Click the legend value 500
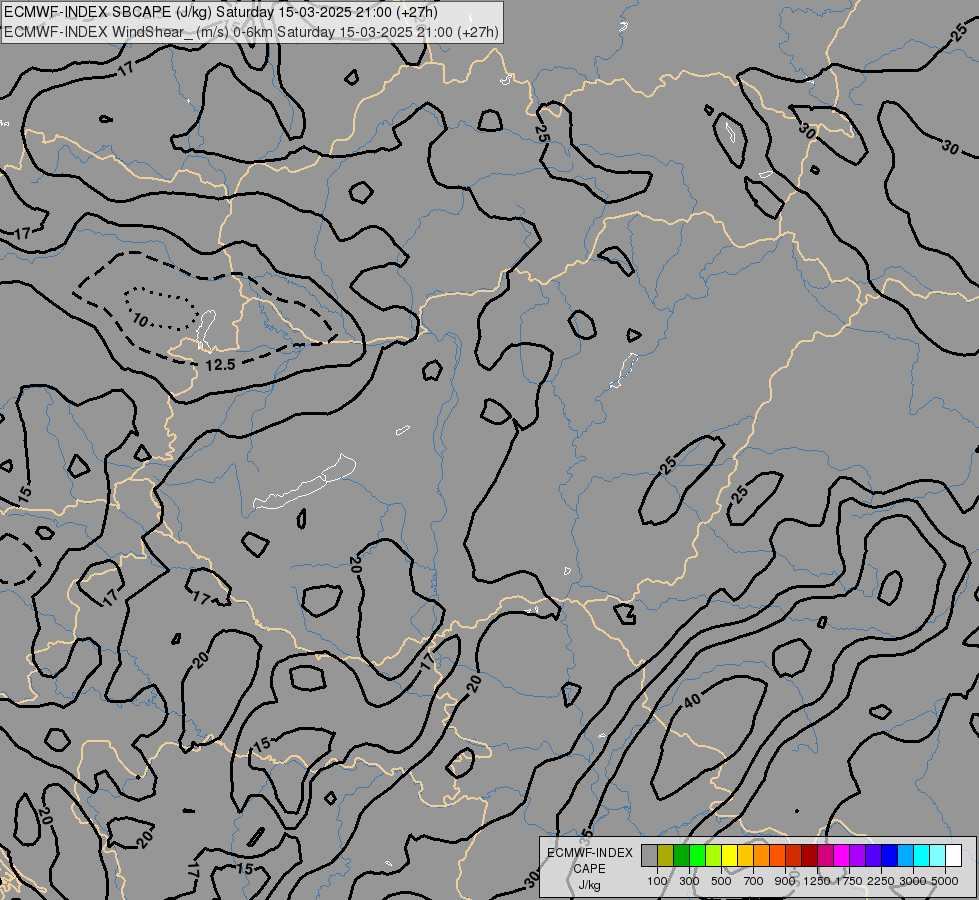Screen dimensions: 979x900 (721, 881)
